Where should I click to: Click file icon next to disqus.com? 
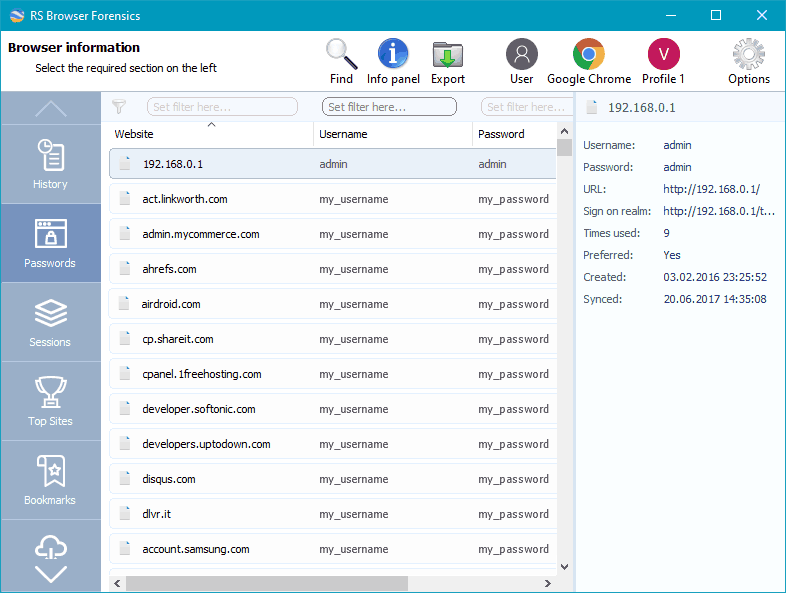[125, 478]
